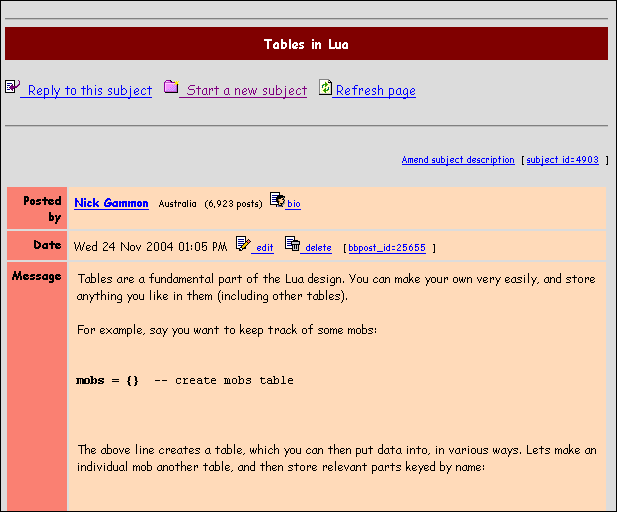
Task: Open the bbpost_id=25655 link
Action: (x=387, y=248)
